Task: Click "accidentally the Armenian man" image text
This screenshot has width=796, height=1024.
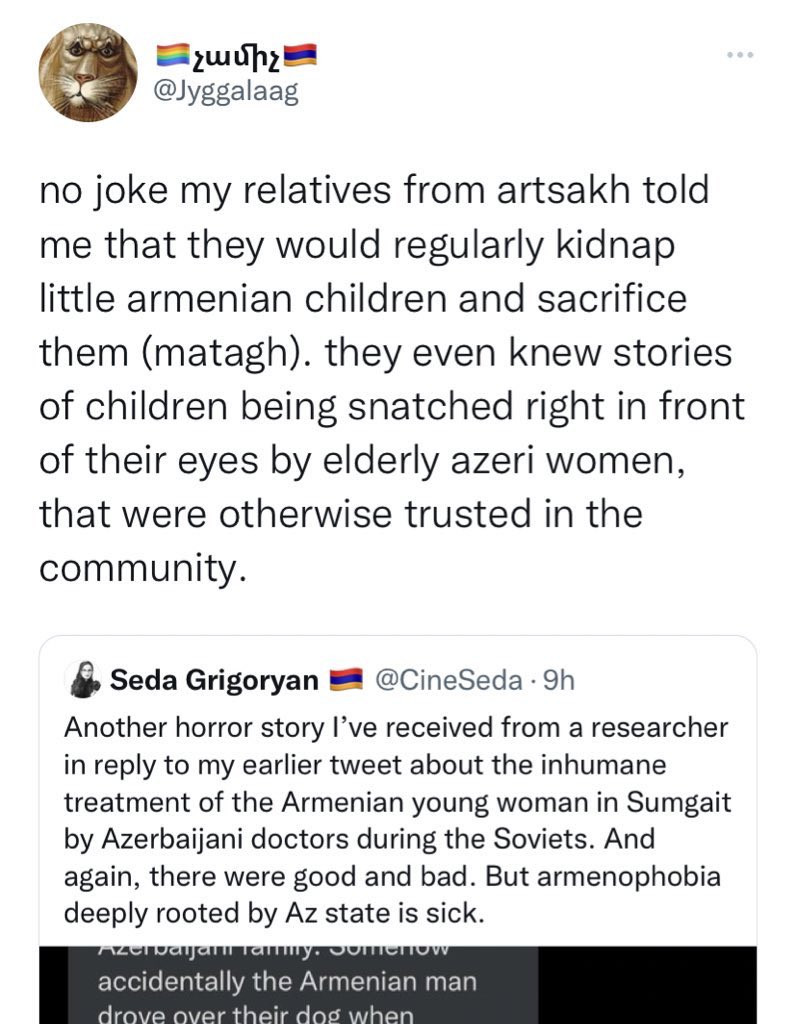Action: (x=286, y=982)
